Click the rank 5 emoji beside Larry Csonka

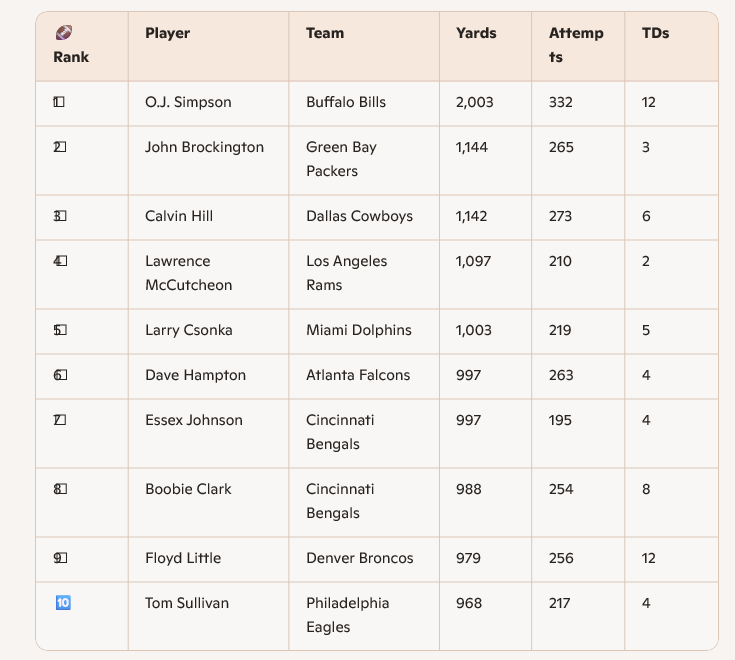[x=60, y=330]
